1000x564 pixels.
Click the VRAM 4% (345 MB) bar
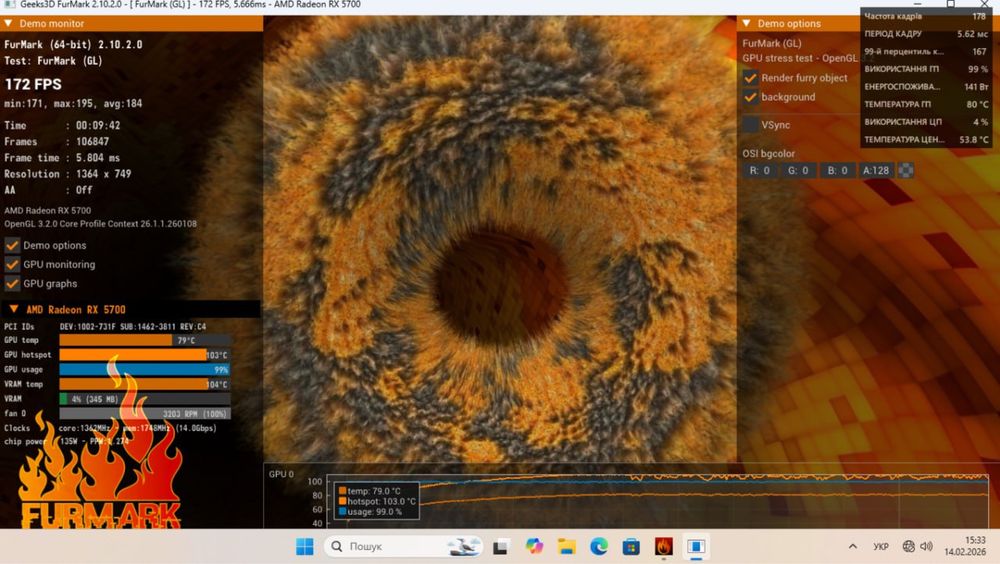coord(145,399)
